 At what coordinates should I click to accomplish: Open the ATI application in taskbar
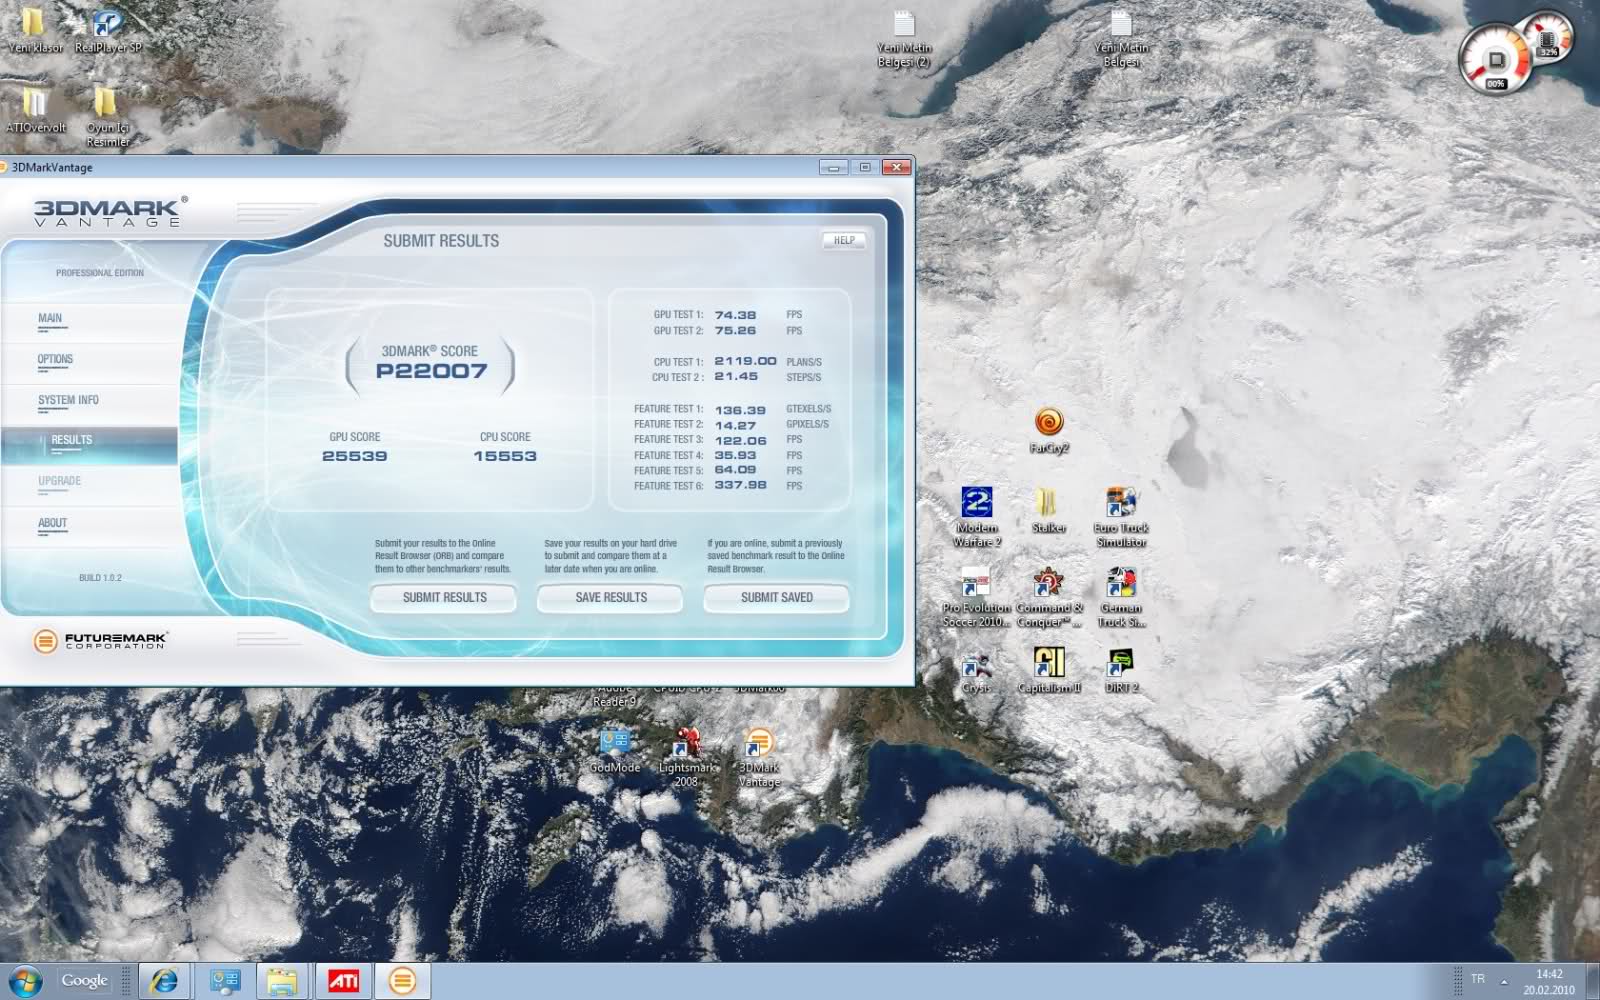343,981
